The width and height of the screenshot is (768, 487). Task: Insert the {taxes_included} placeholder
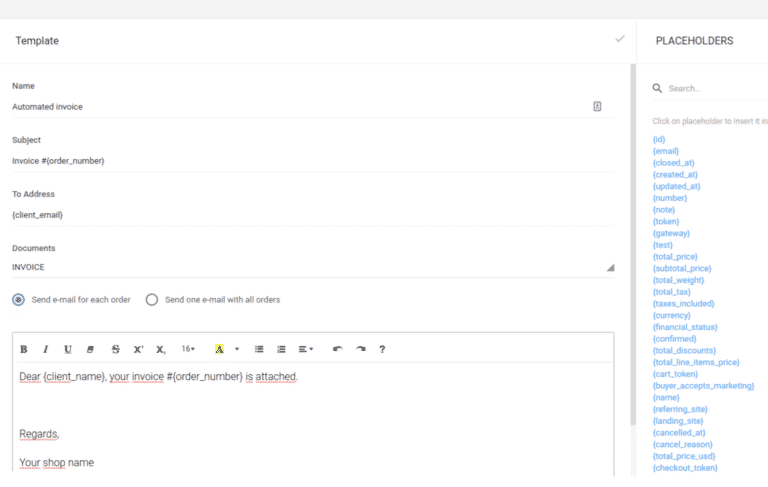pos(683,304)
